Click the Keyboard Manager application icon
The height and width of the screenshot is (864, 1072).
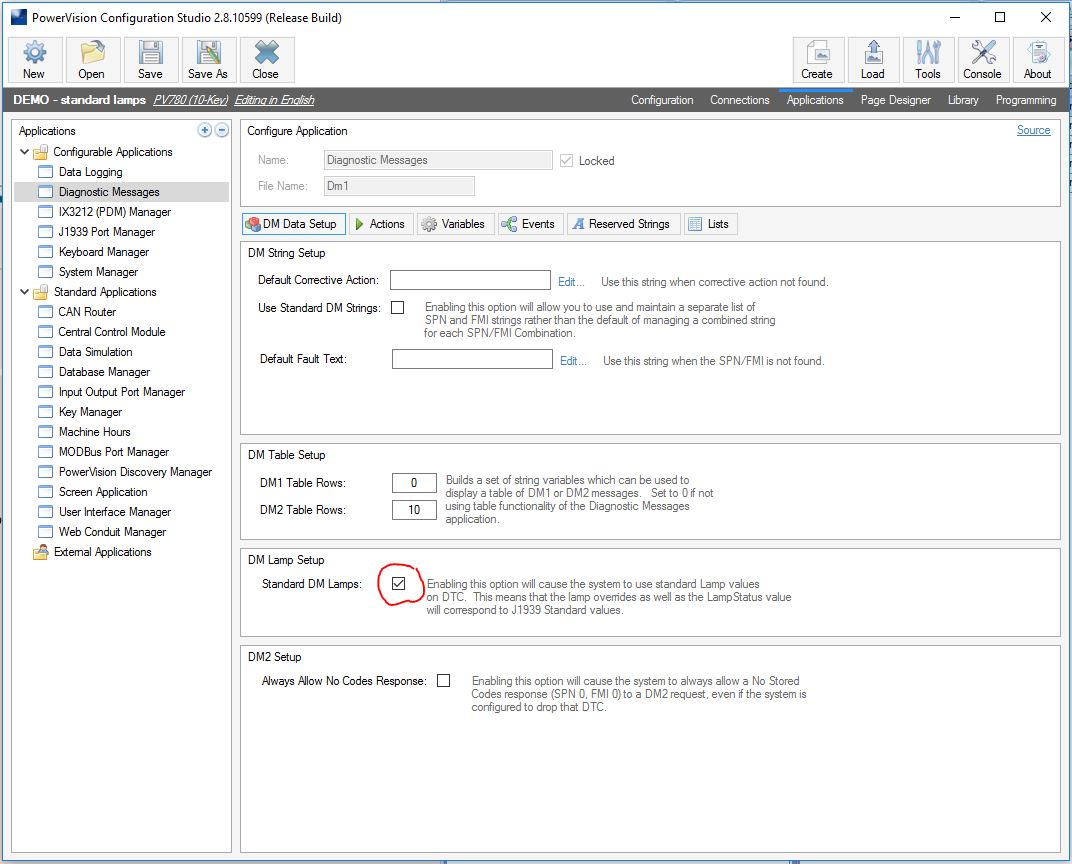pos(45,252)
